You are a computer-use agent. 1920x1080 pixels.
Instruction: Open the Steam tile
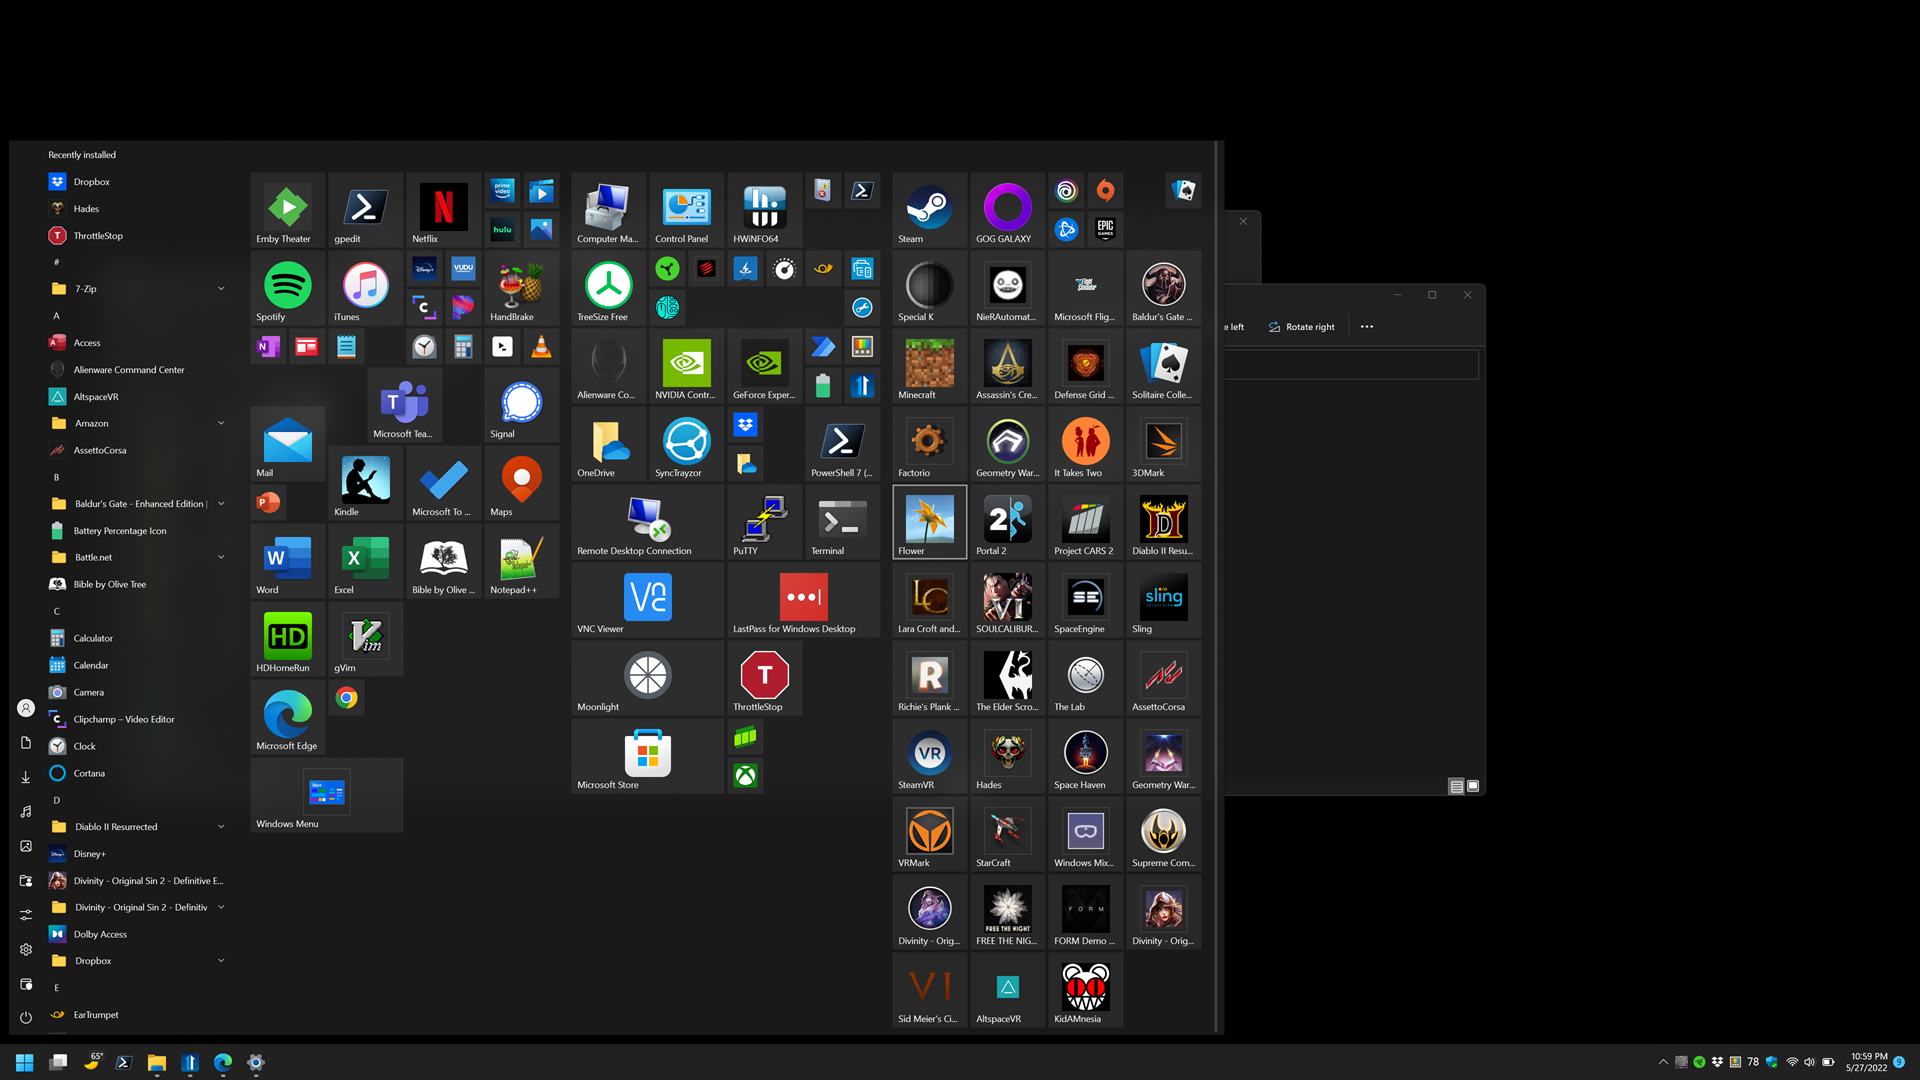930,209
